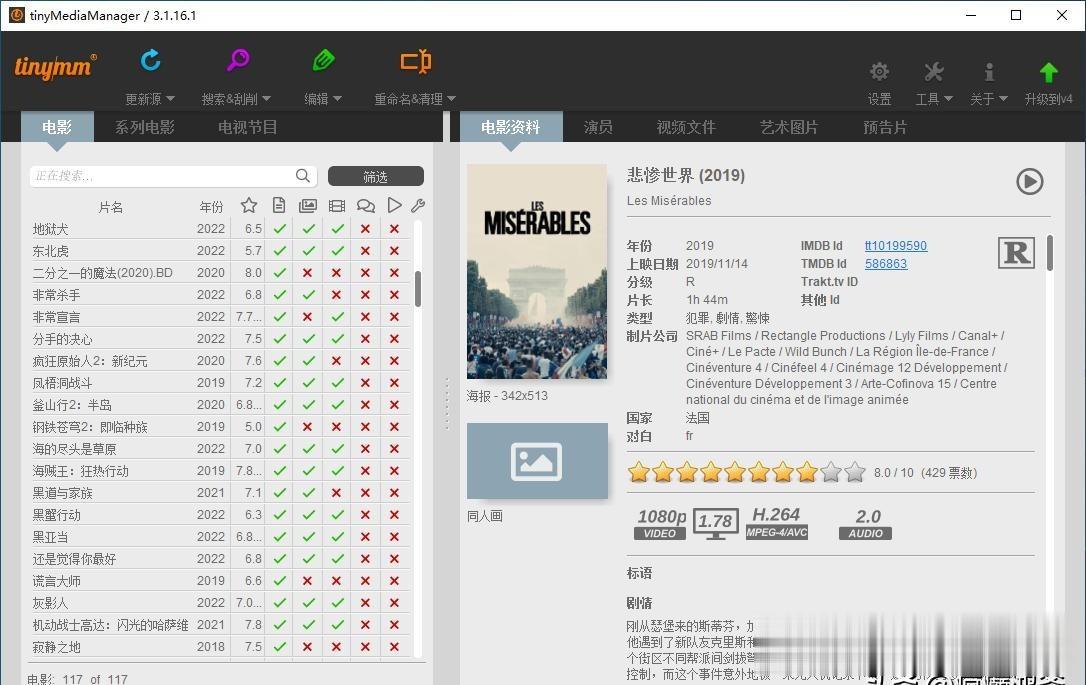Sort by subtitles speech bubble column header

(x=366, y=206)
